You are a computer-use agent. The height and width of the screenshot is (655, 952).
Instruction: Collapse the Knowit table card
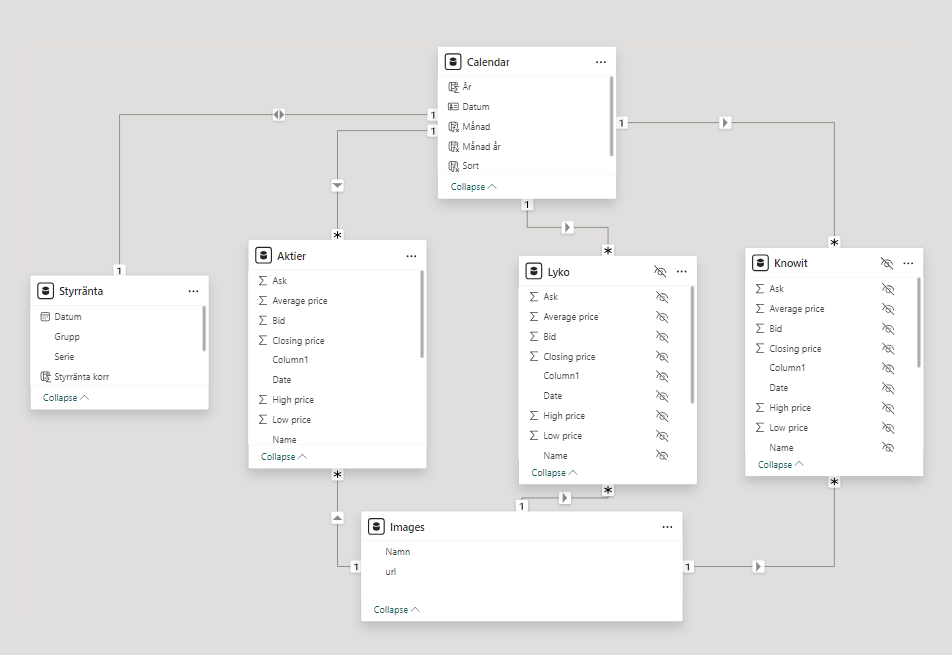coord(781,464)
